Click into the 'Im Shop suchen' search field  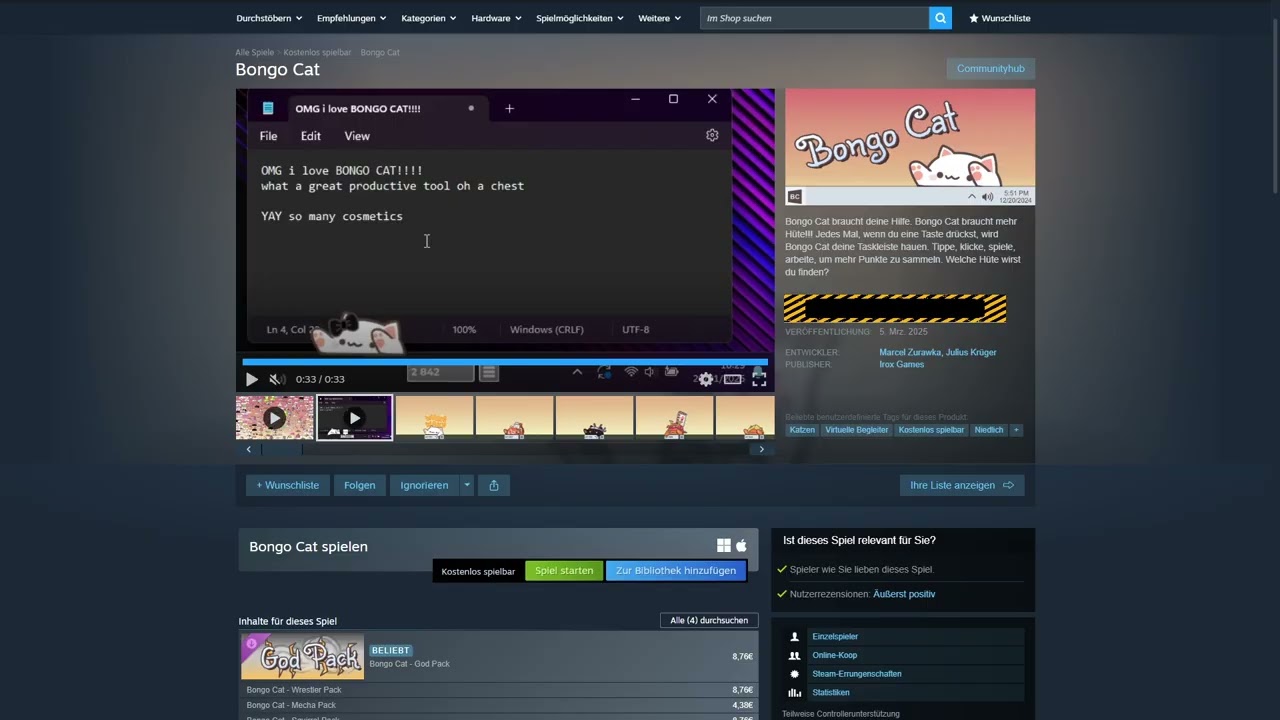pos(814,18)
